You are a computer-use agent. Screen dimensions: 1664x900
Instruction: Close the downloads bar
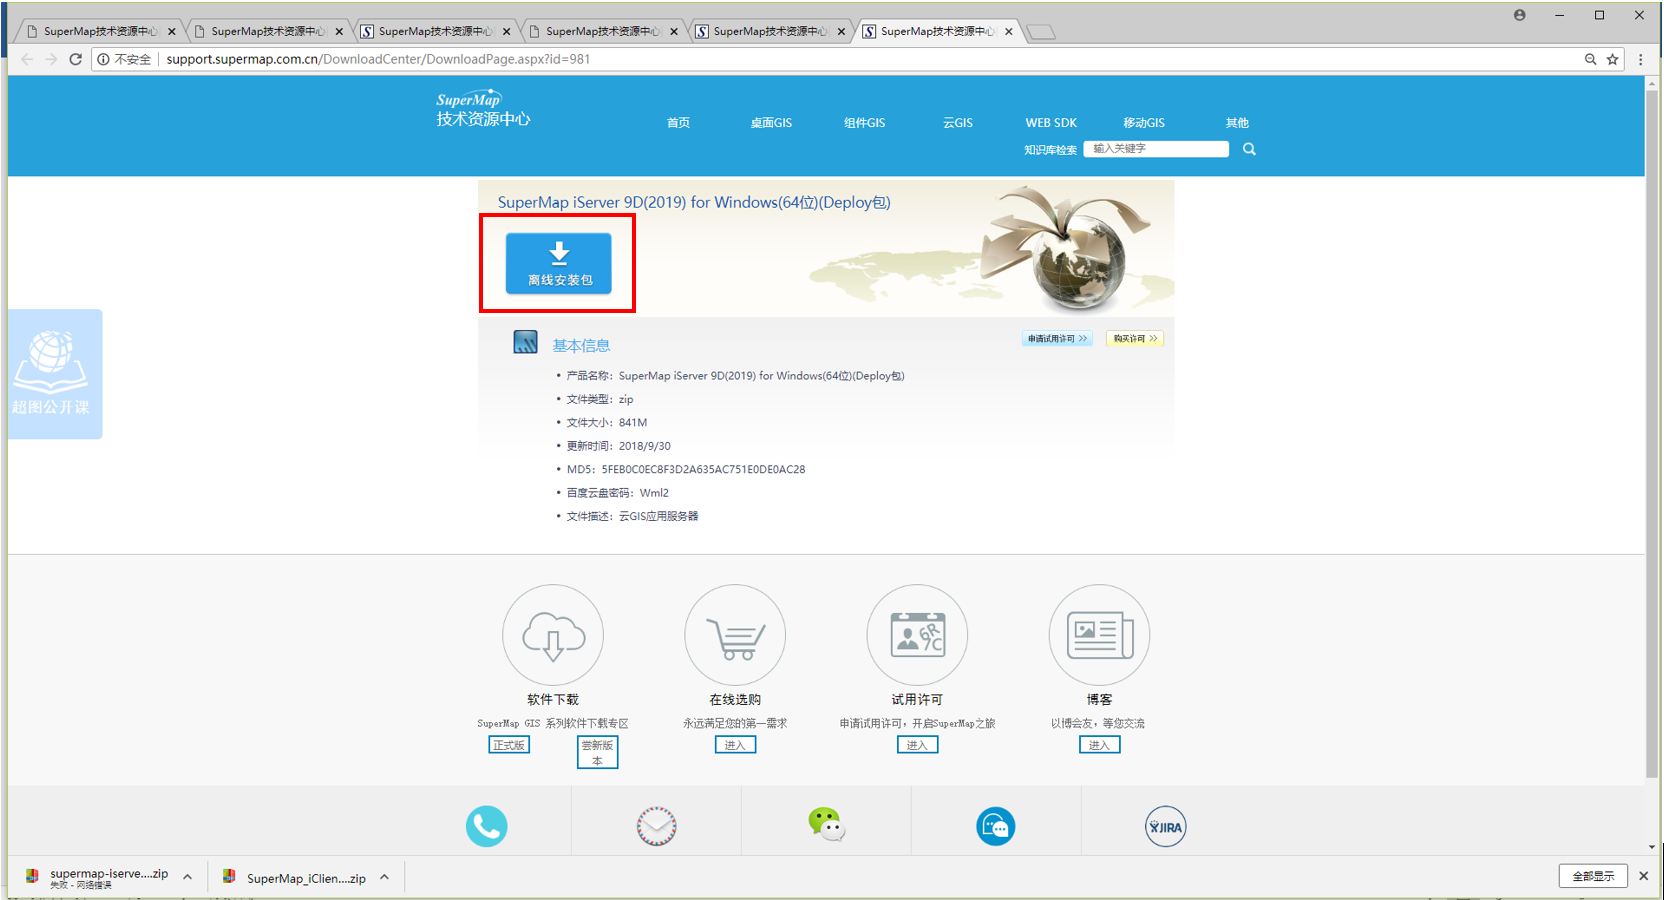1643,876
